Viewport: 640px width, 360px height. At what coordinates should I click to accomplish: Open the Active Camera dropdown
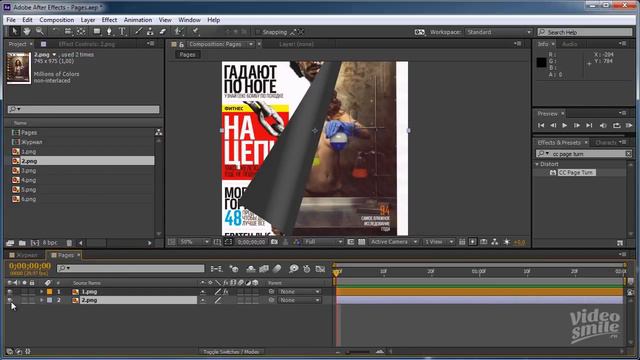coord(394,242)
